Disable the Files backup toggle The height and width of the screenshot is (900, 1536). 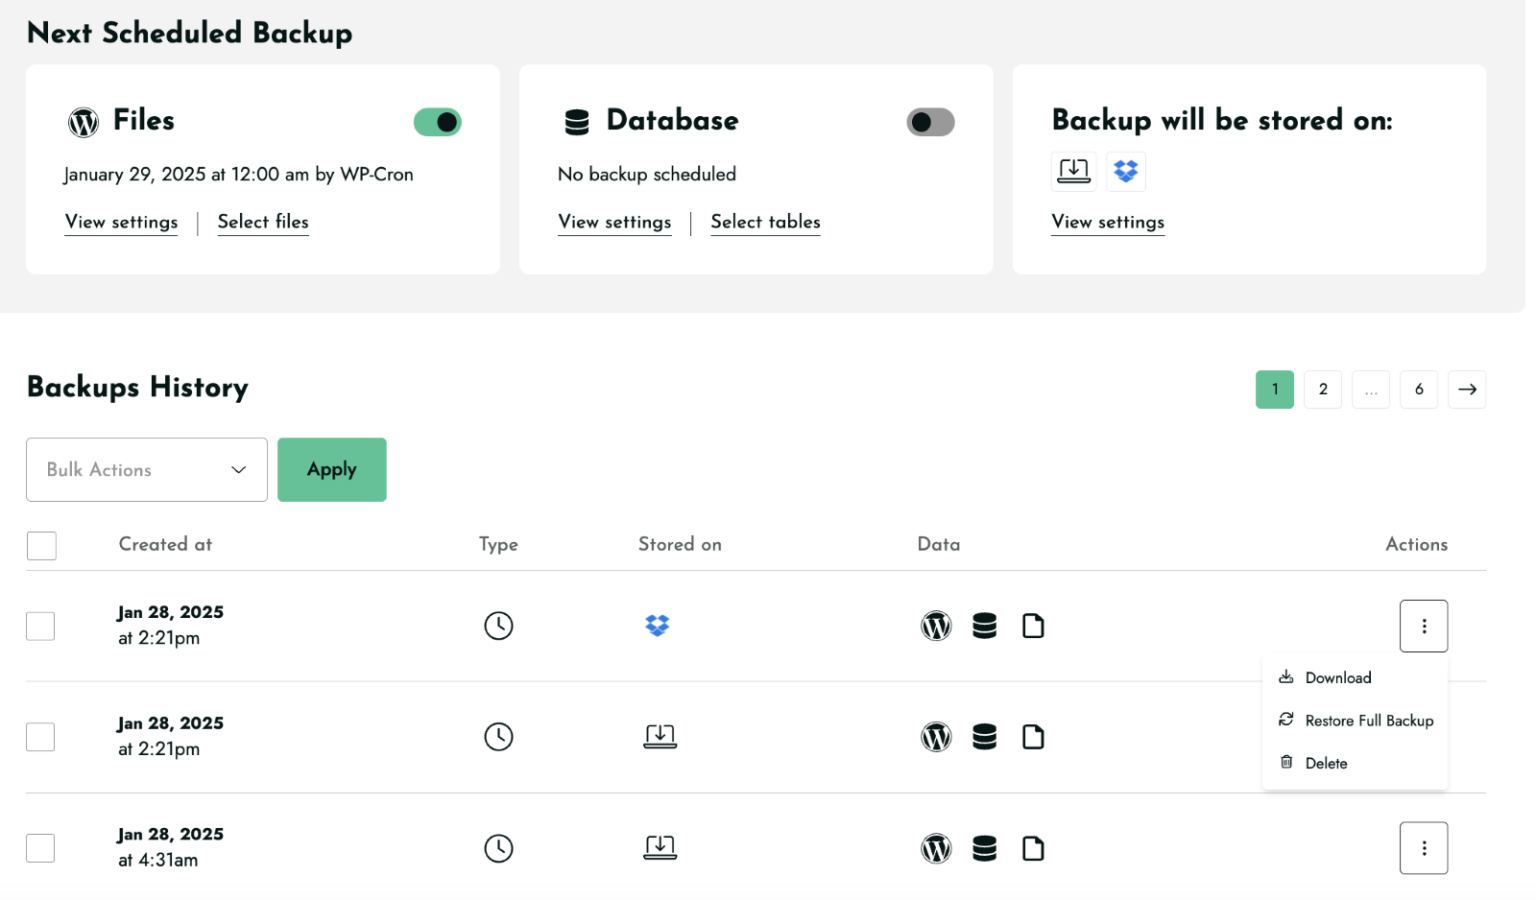coord(438,121)
